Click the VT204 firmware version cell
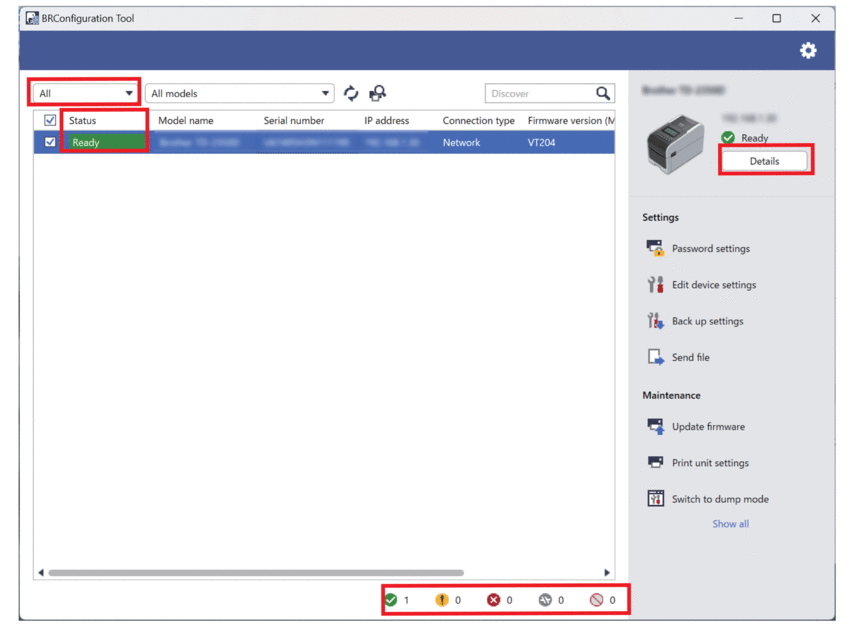Viewport: 859px width, 629px height. point(541,142)
